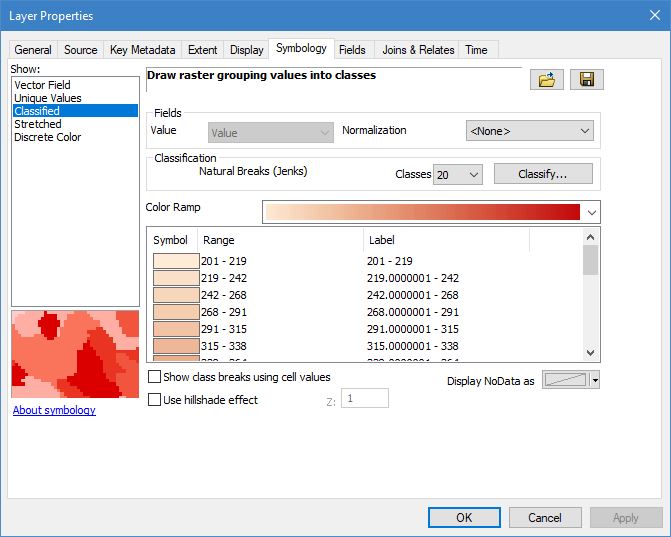Screen dimensions: 671x537
Task: Click the symbol swatch for 201 - 219
Action: click(x=176, y=261)
